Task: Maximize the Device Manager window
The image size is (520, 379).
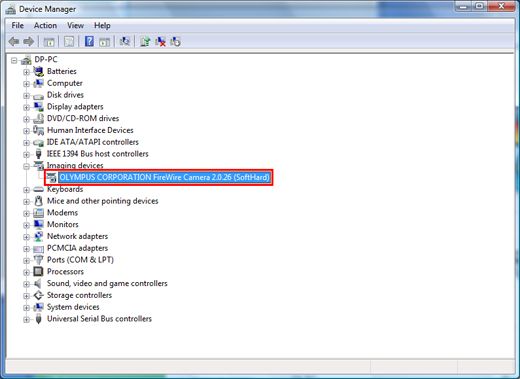Action: [x=479, y=6]
